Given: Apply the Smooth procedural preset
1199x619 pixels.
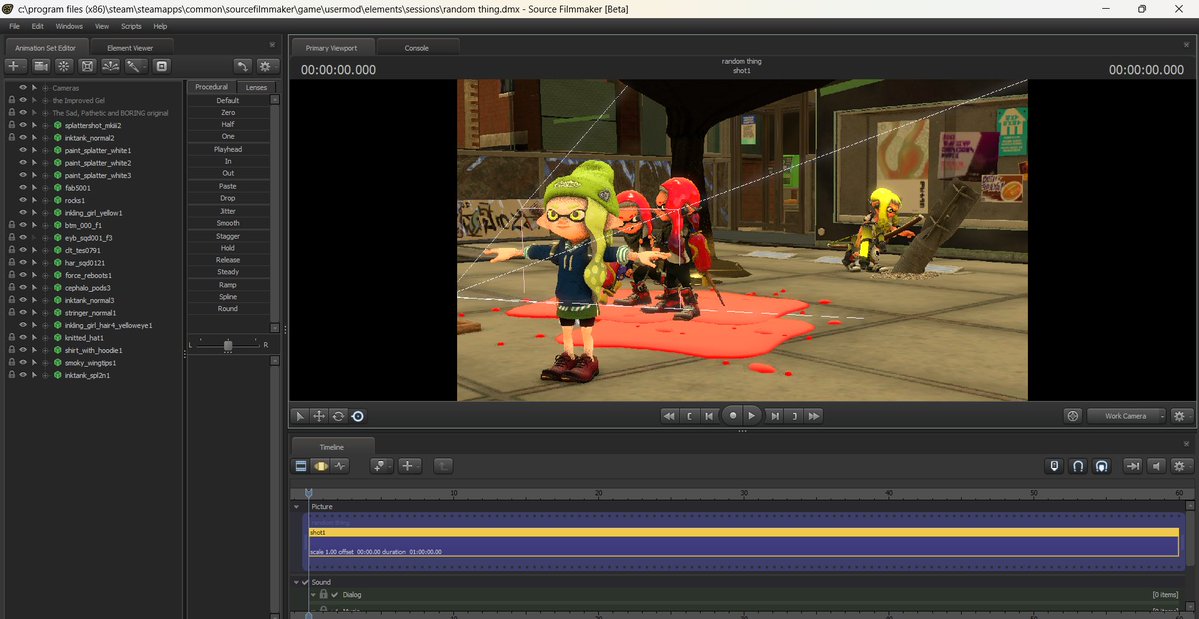Looking at the screenshot, I should click(x=228, y=223).
